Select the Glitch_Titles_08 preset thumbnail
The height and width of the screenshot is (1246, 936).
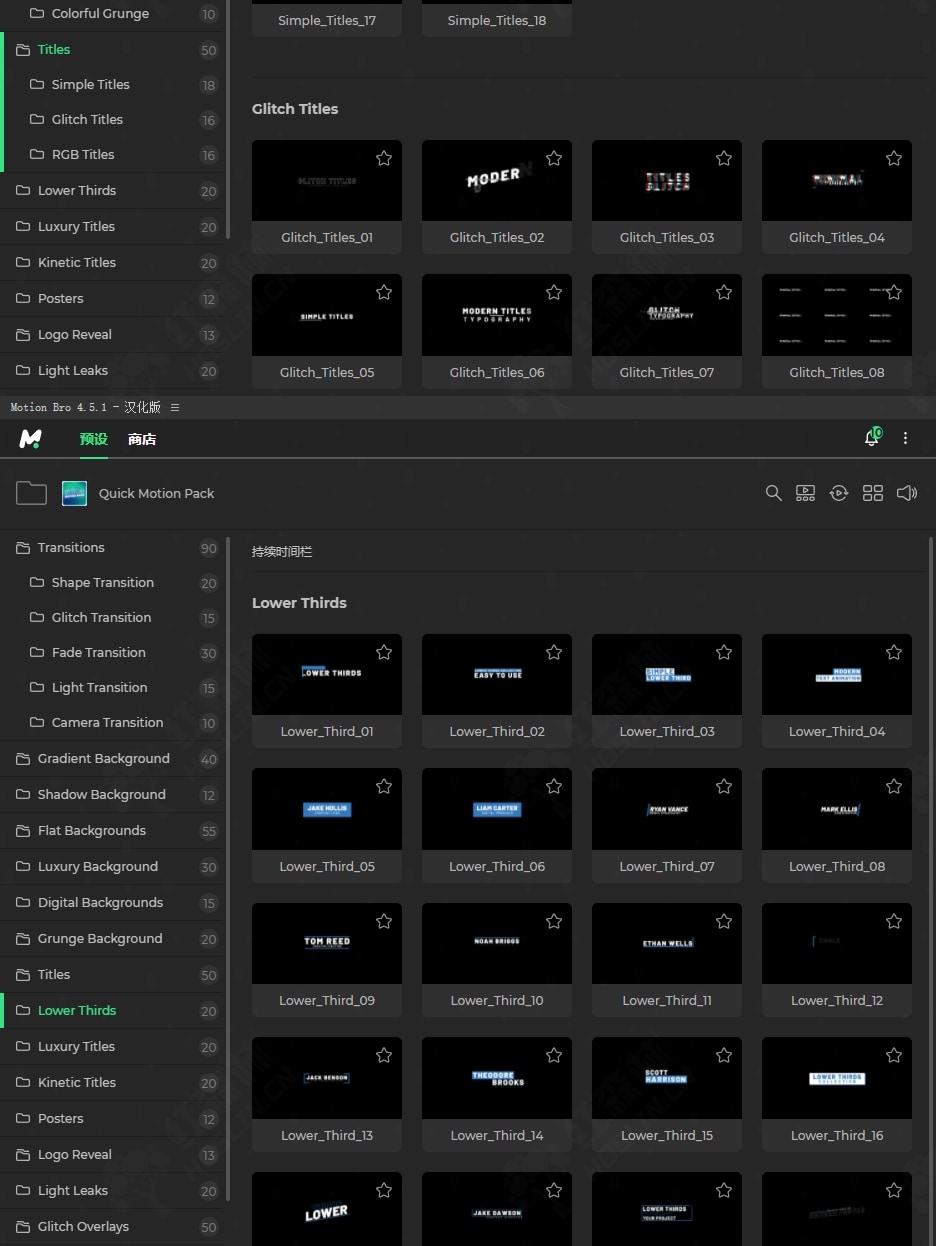(837, 315)
